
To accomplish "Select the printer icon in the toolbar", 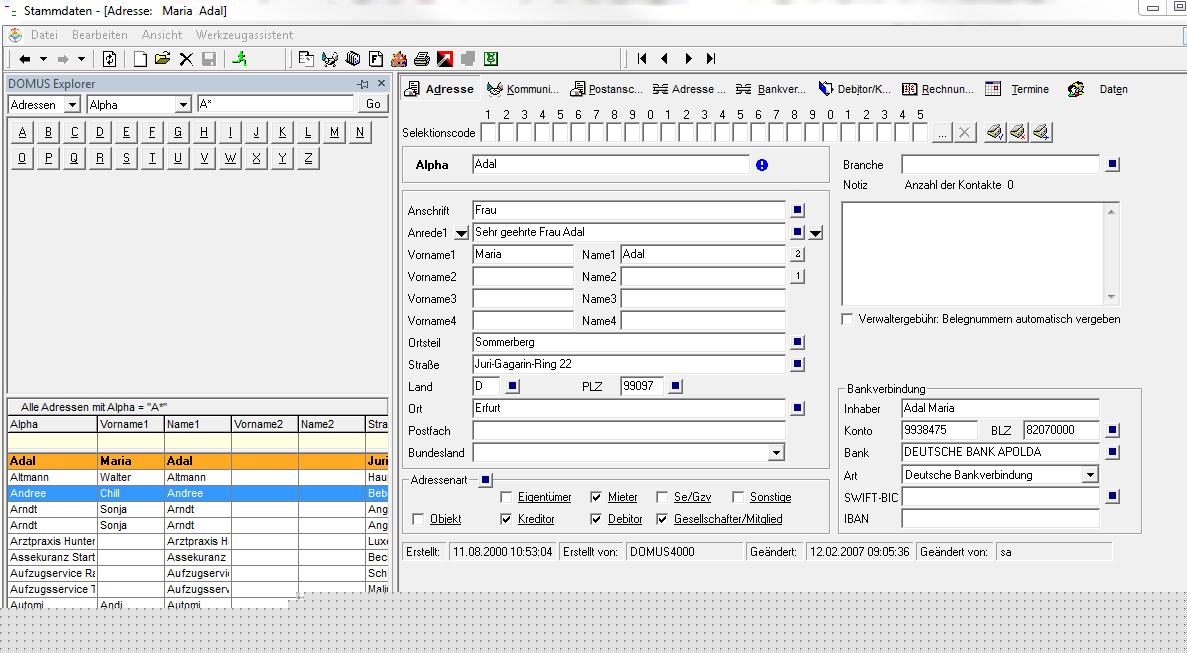I will (x=420, y=58).
